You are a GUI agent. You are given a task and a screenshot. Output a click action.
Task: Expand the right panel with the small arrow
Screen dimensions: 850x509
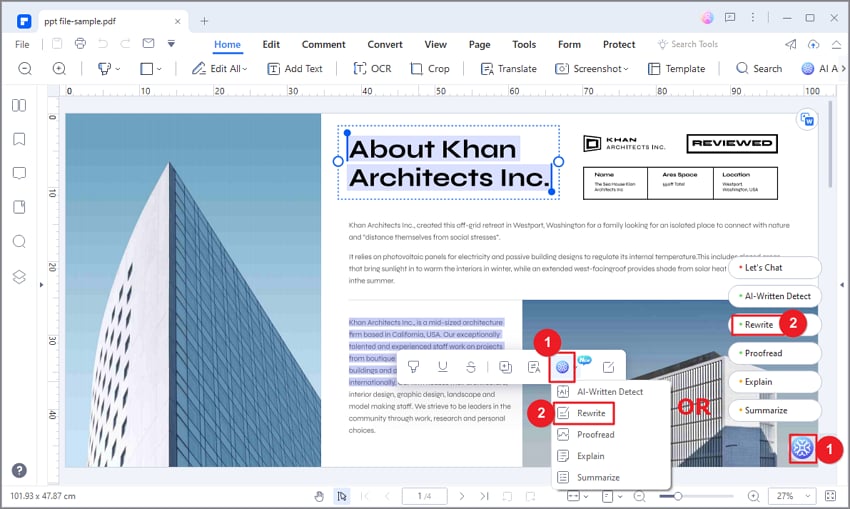(842, 284)
